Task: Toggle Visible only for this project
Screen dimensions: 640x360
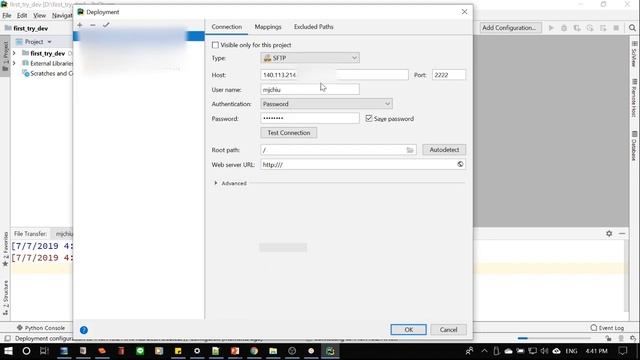Action: pos(215,45)
